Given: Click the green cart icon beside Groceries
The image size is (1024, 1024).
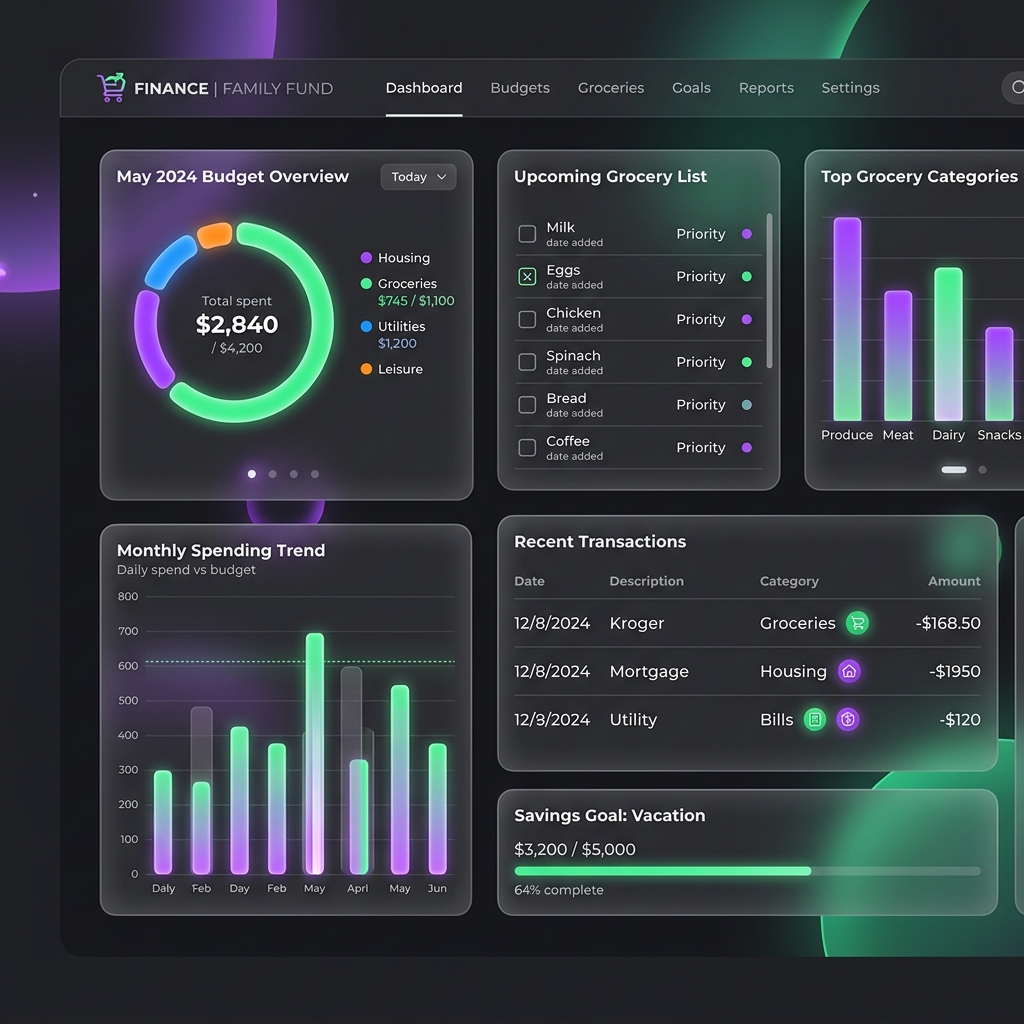Looking at the screenshot, I should (x=857, y=623).
